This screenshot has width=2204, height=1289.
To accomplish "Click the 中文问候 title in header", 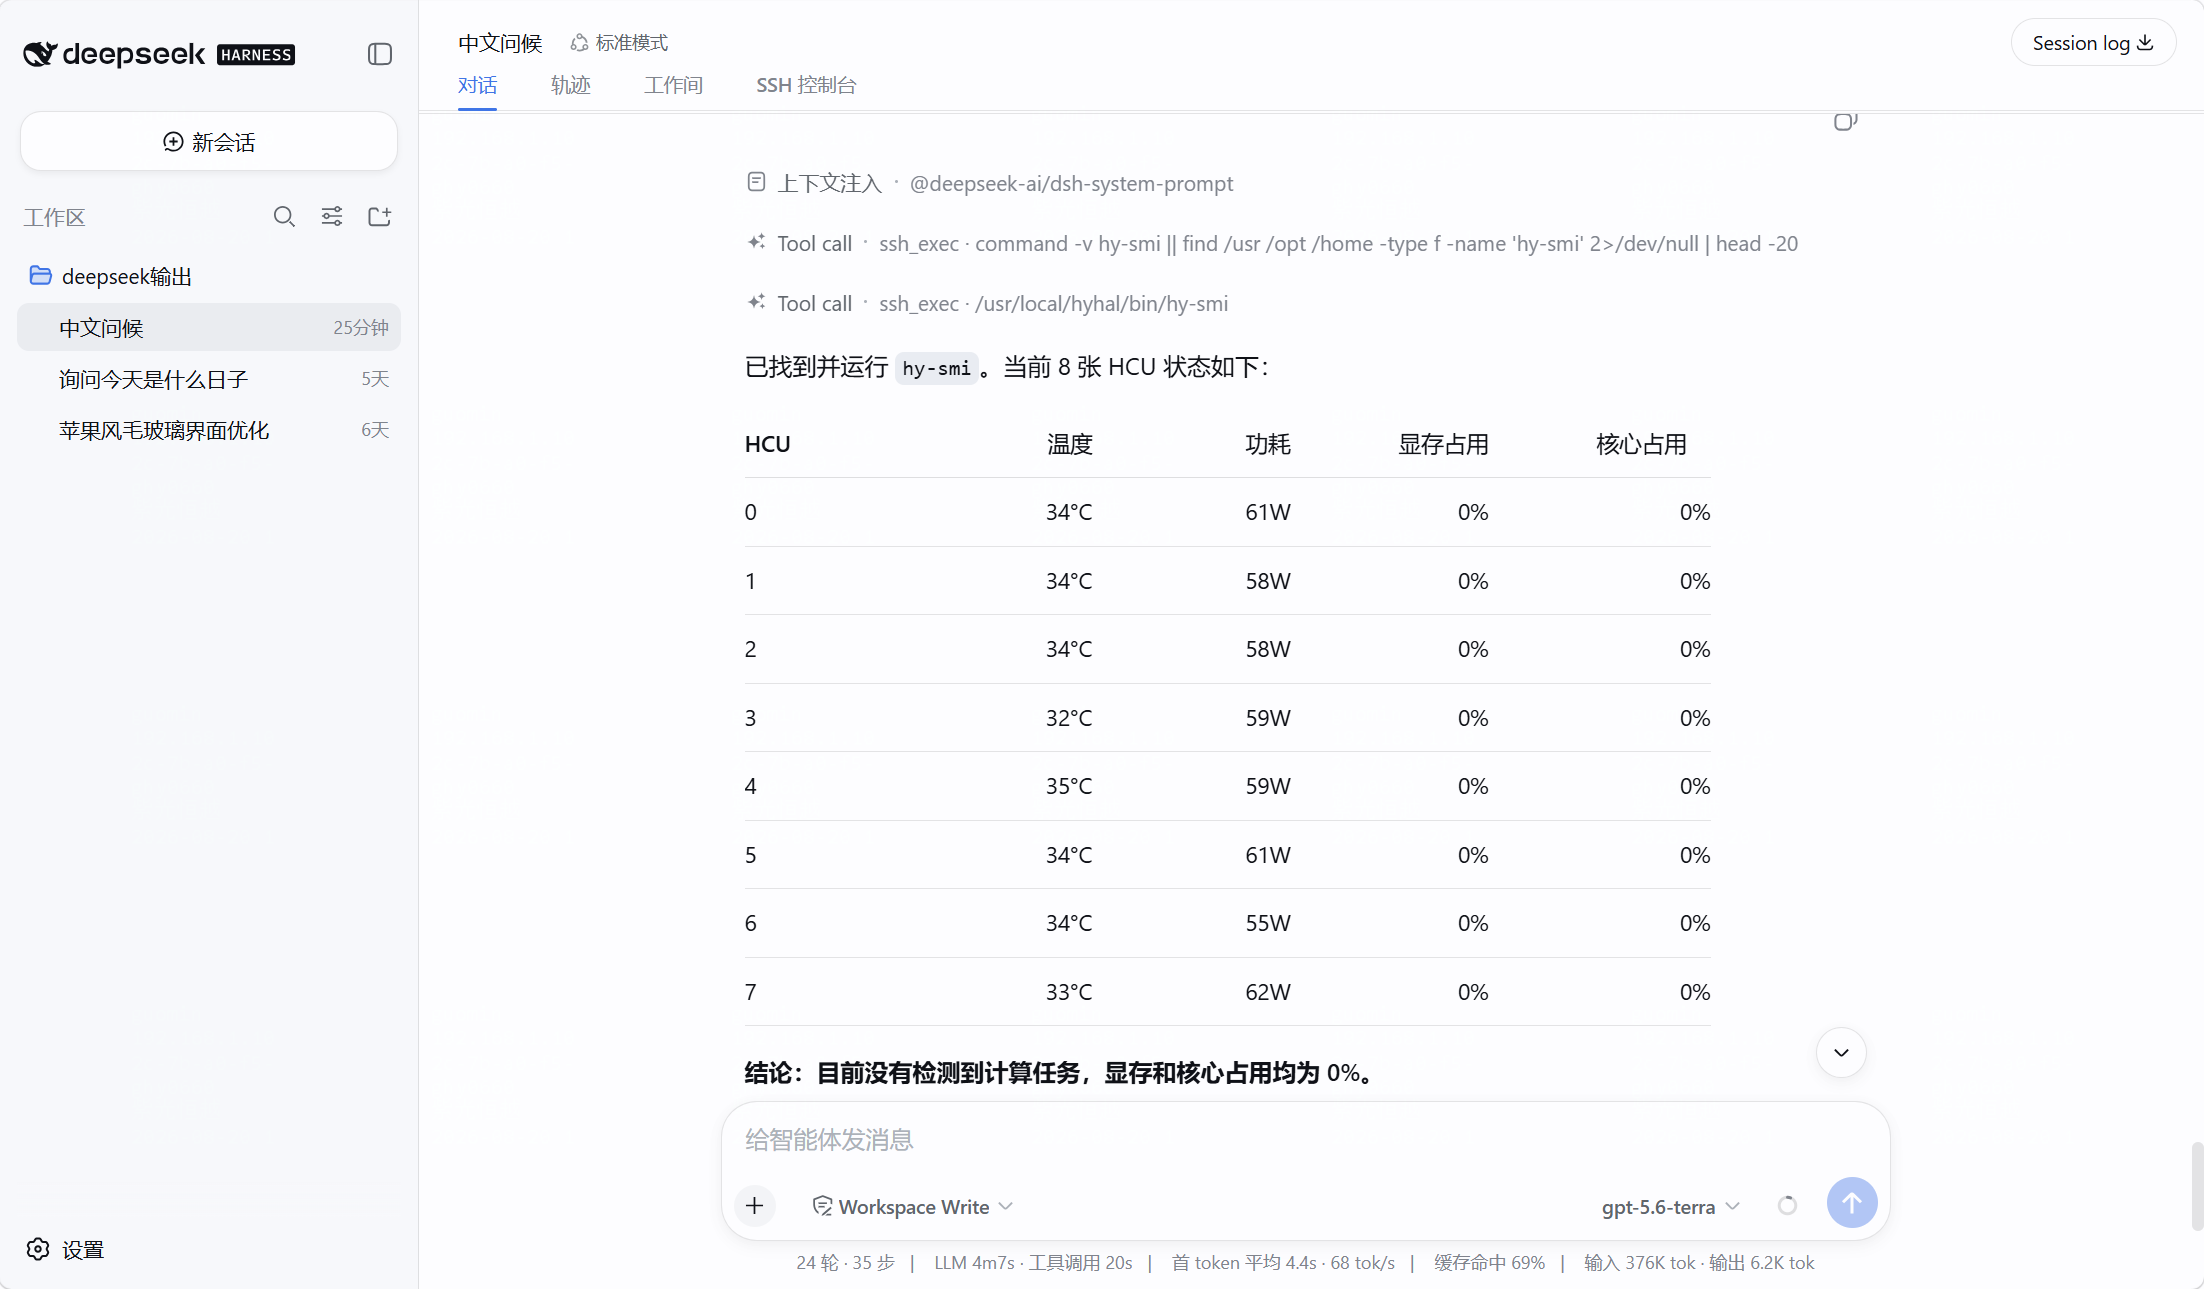I will pos(500,43).
